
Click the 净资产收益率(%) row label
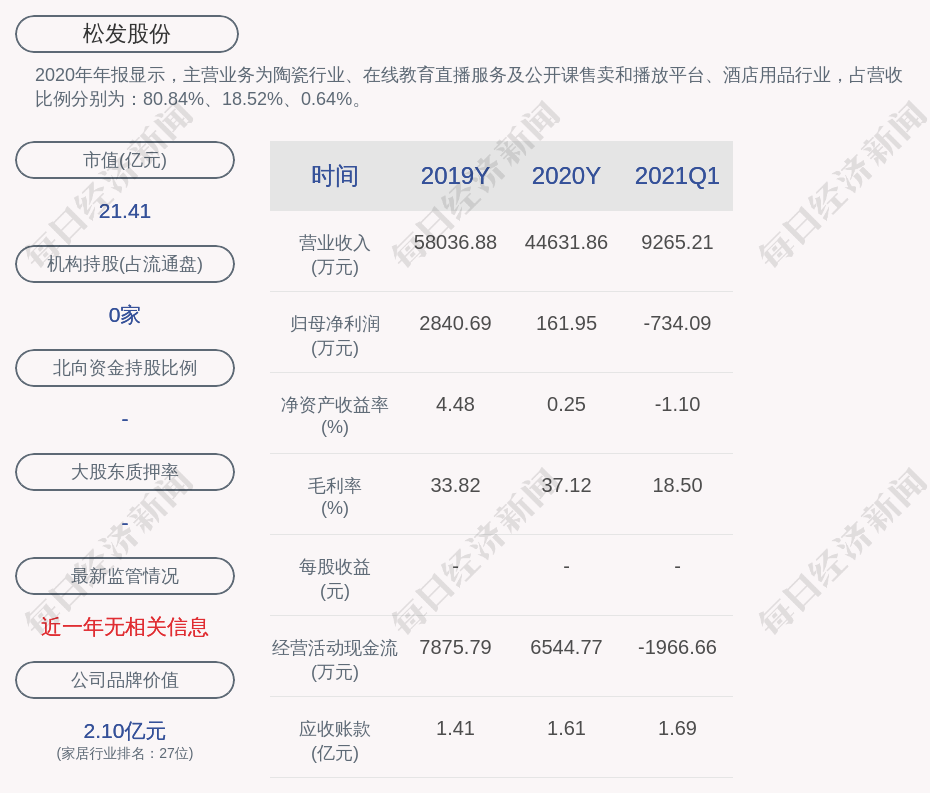pyautogui.click(x=335, y=416)
